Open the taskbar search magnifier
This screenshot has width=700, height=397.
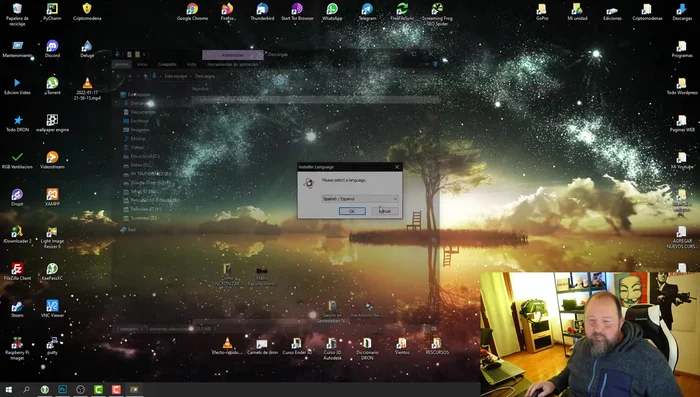26,389
